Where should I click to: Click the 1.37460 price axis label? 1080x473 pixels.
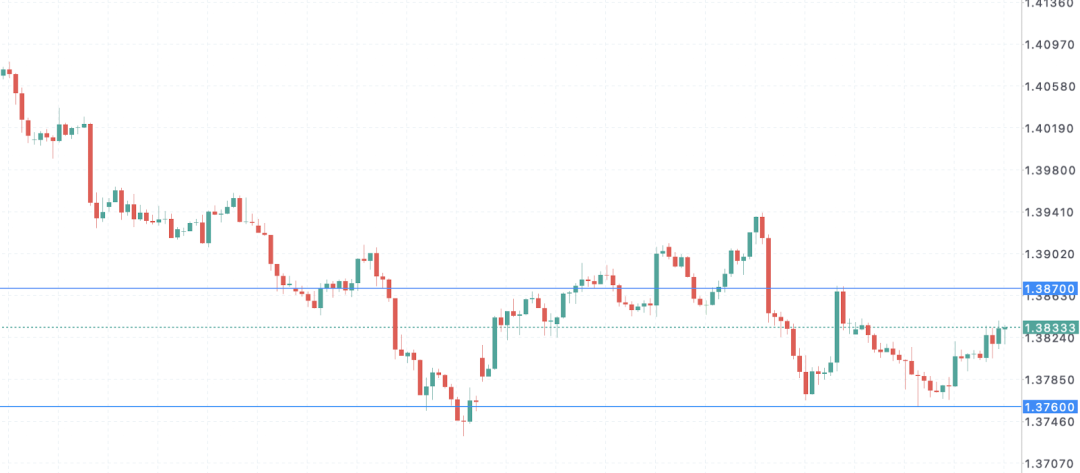pos(1050,422)
